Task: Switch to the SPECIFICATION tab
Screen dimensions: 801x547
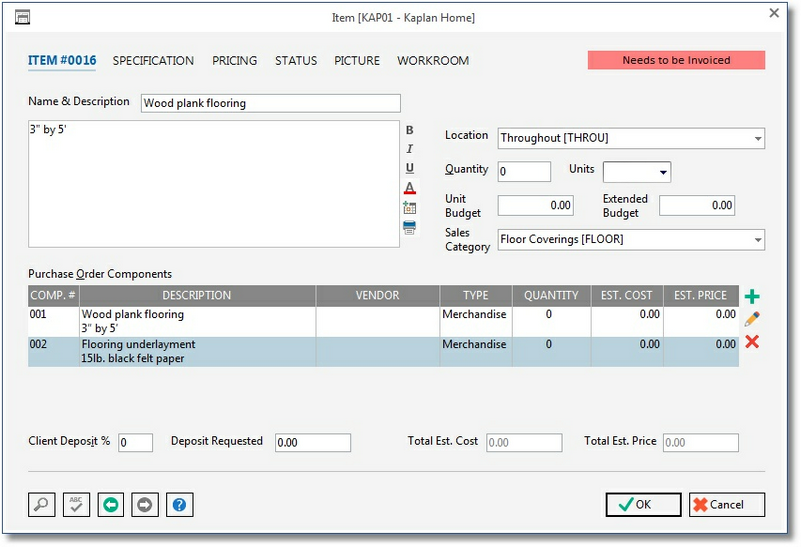Action: [153, 60]
